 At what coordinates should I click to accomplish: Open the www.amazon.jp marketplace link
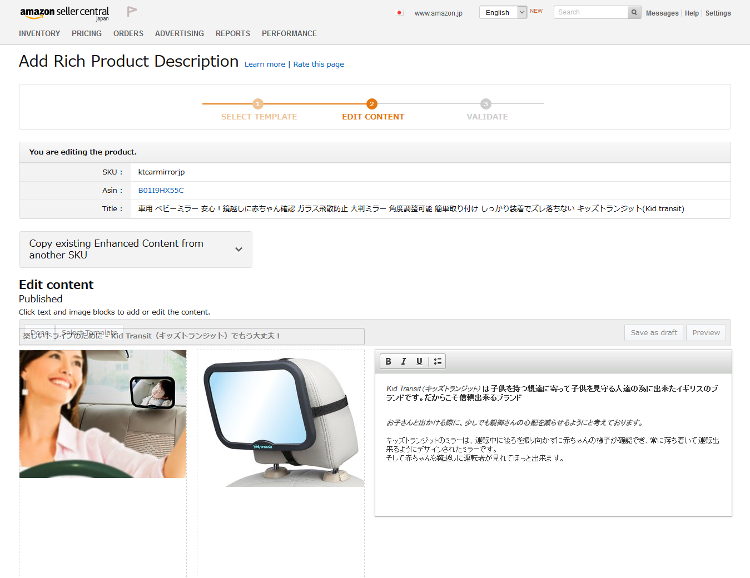tap(438, 13)
